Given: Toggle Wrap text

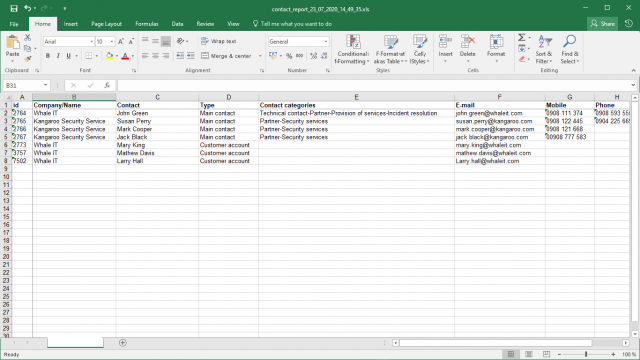Looking at the screenshot, I should point(219,41).
